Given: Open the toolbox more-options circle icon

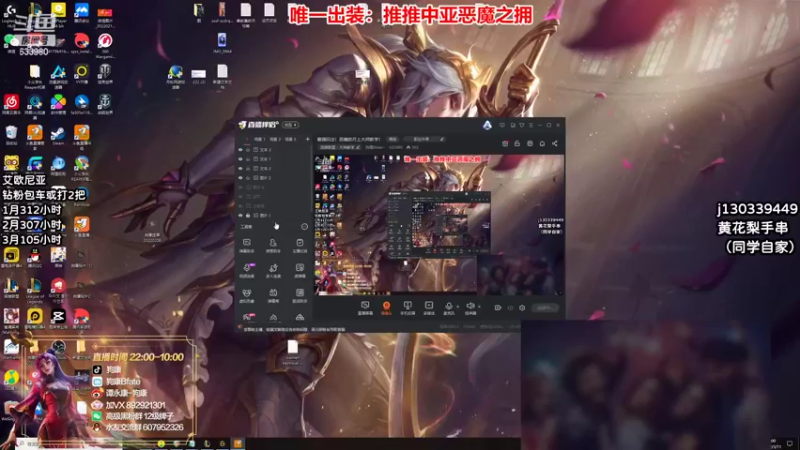Looking at the screenshot, I should 305,227.
